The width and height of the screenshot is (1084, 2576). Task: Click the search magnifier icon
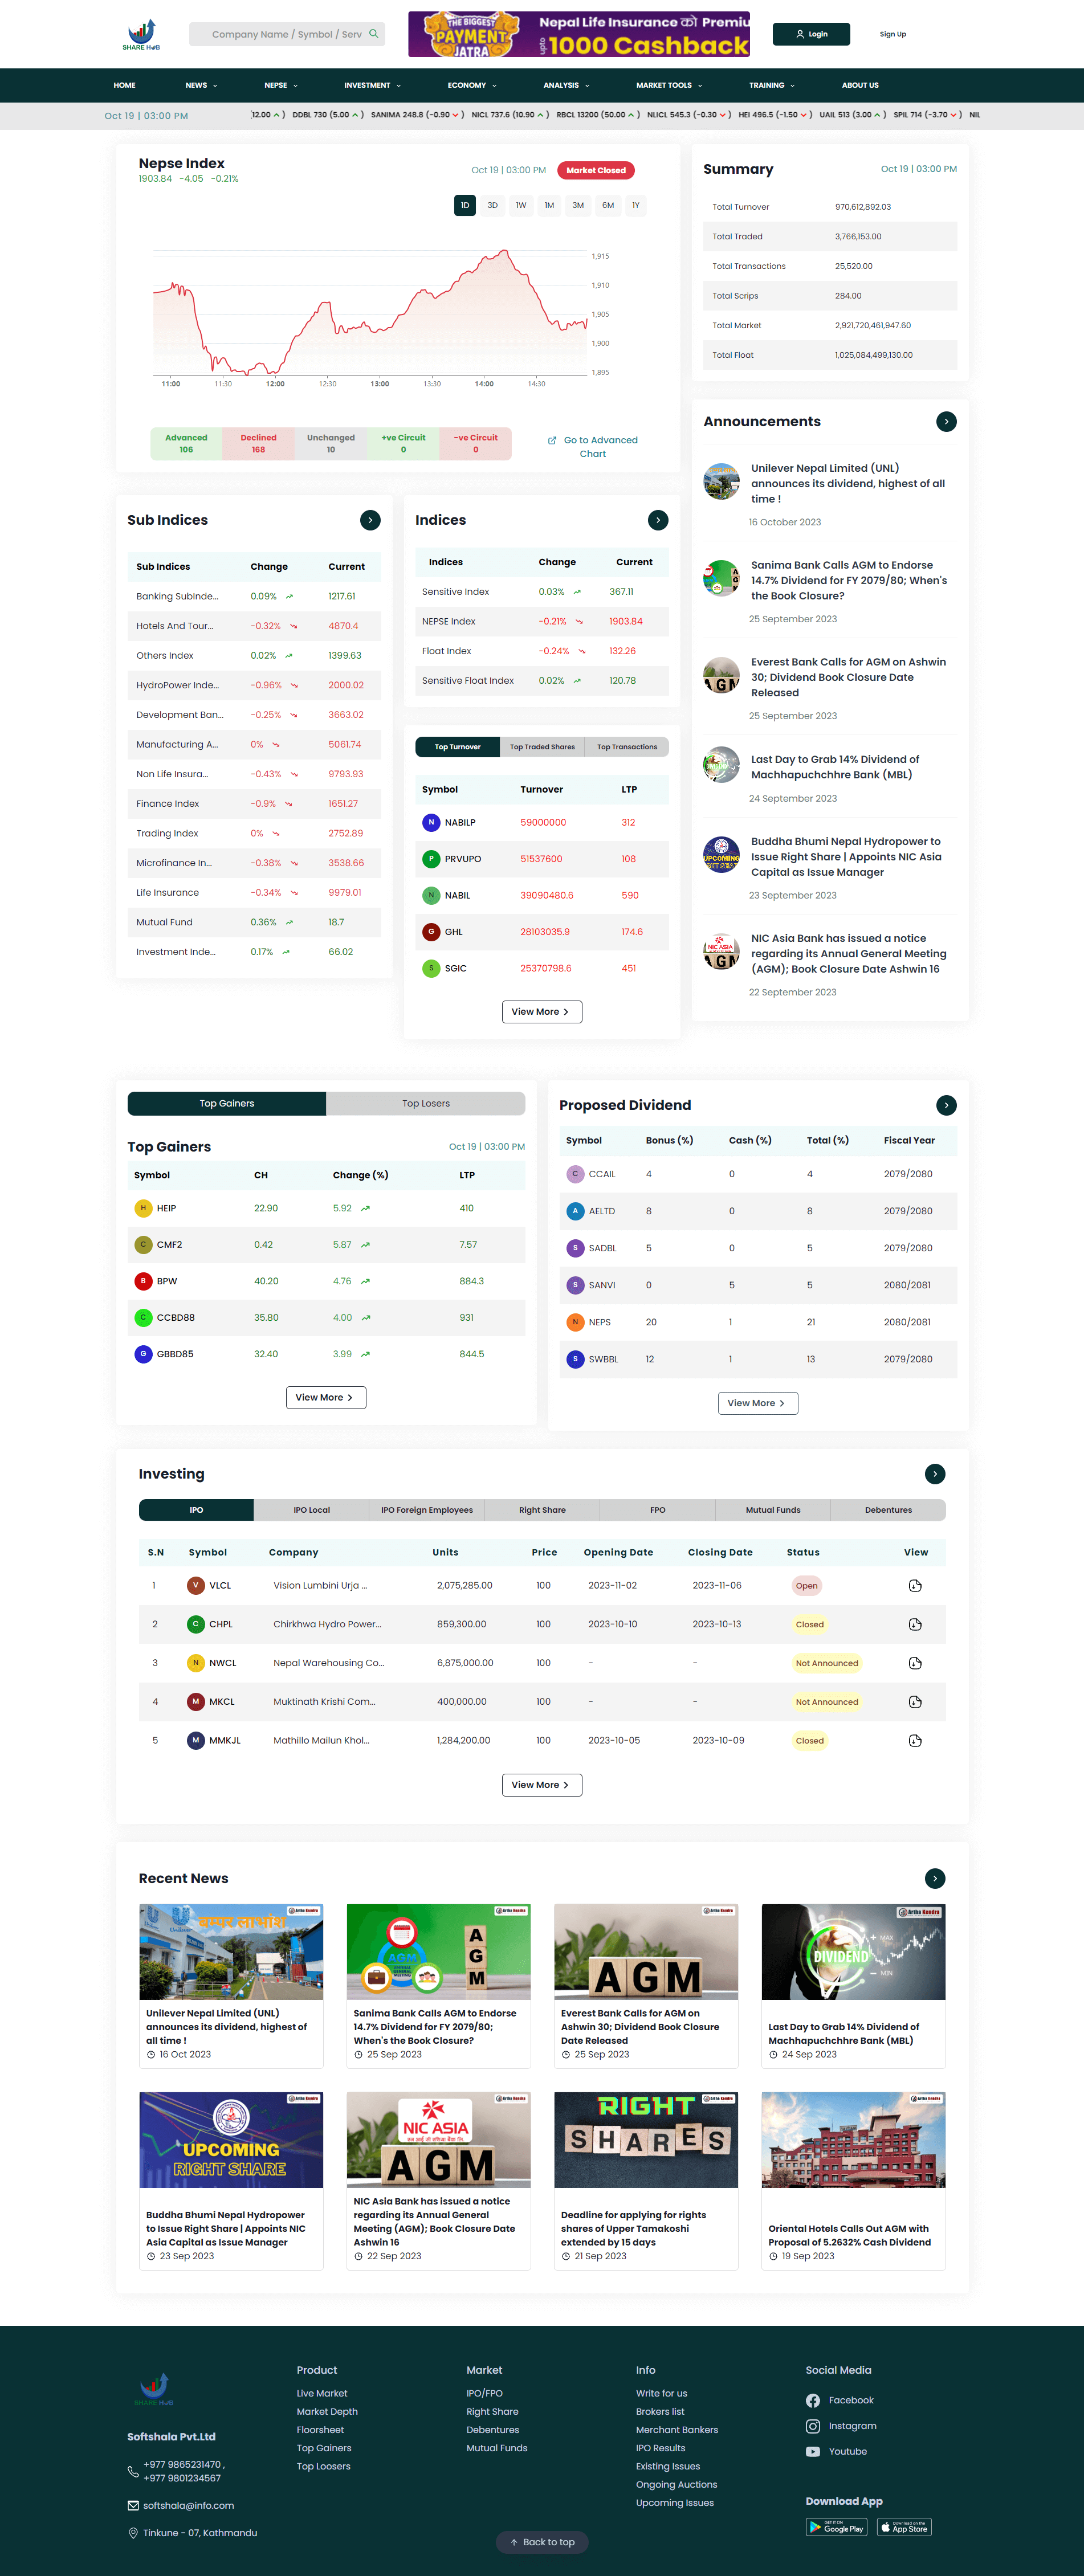(373, 34)
